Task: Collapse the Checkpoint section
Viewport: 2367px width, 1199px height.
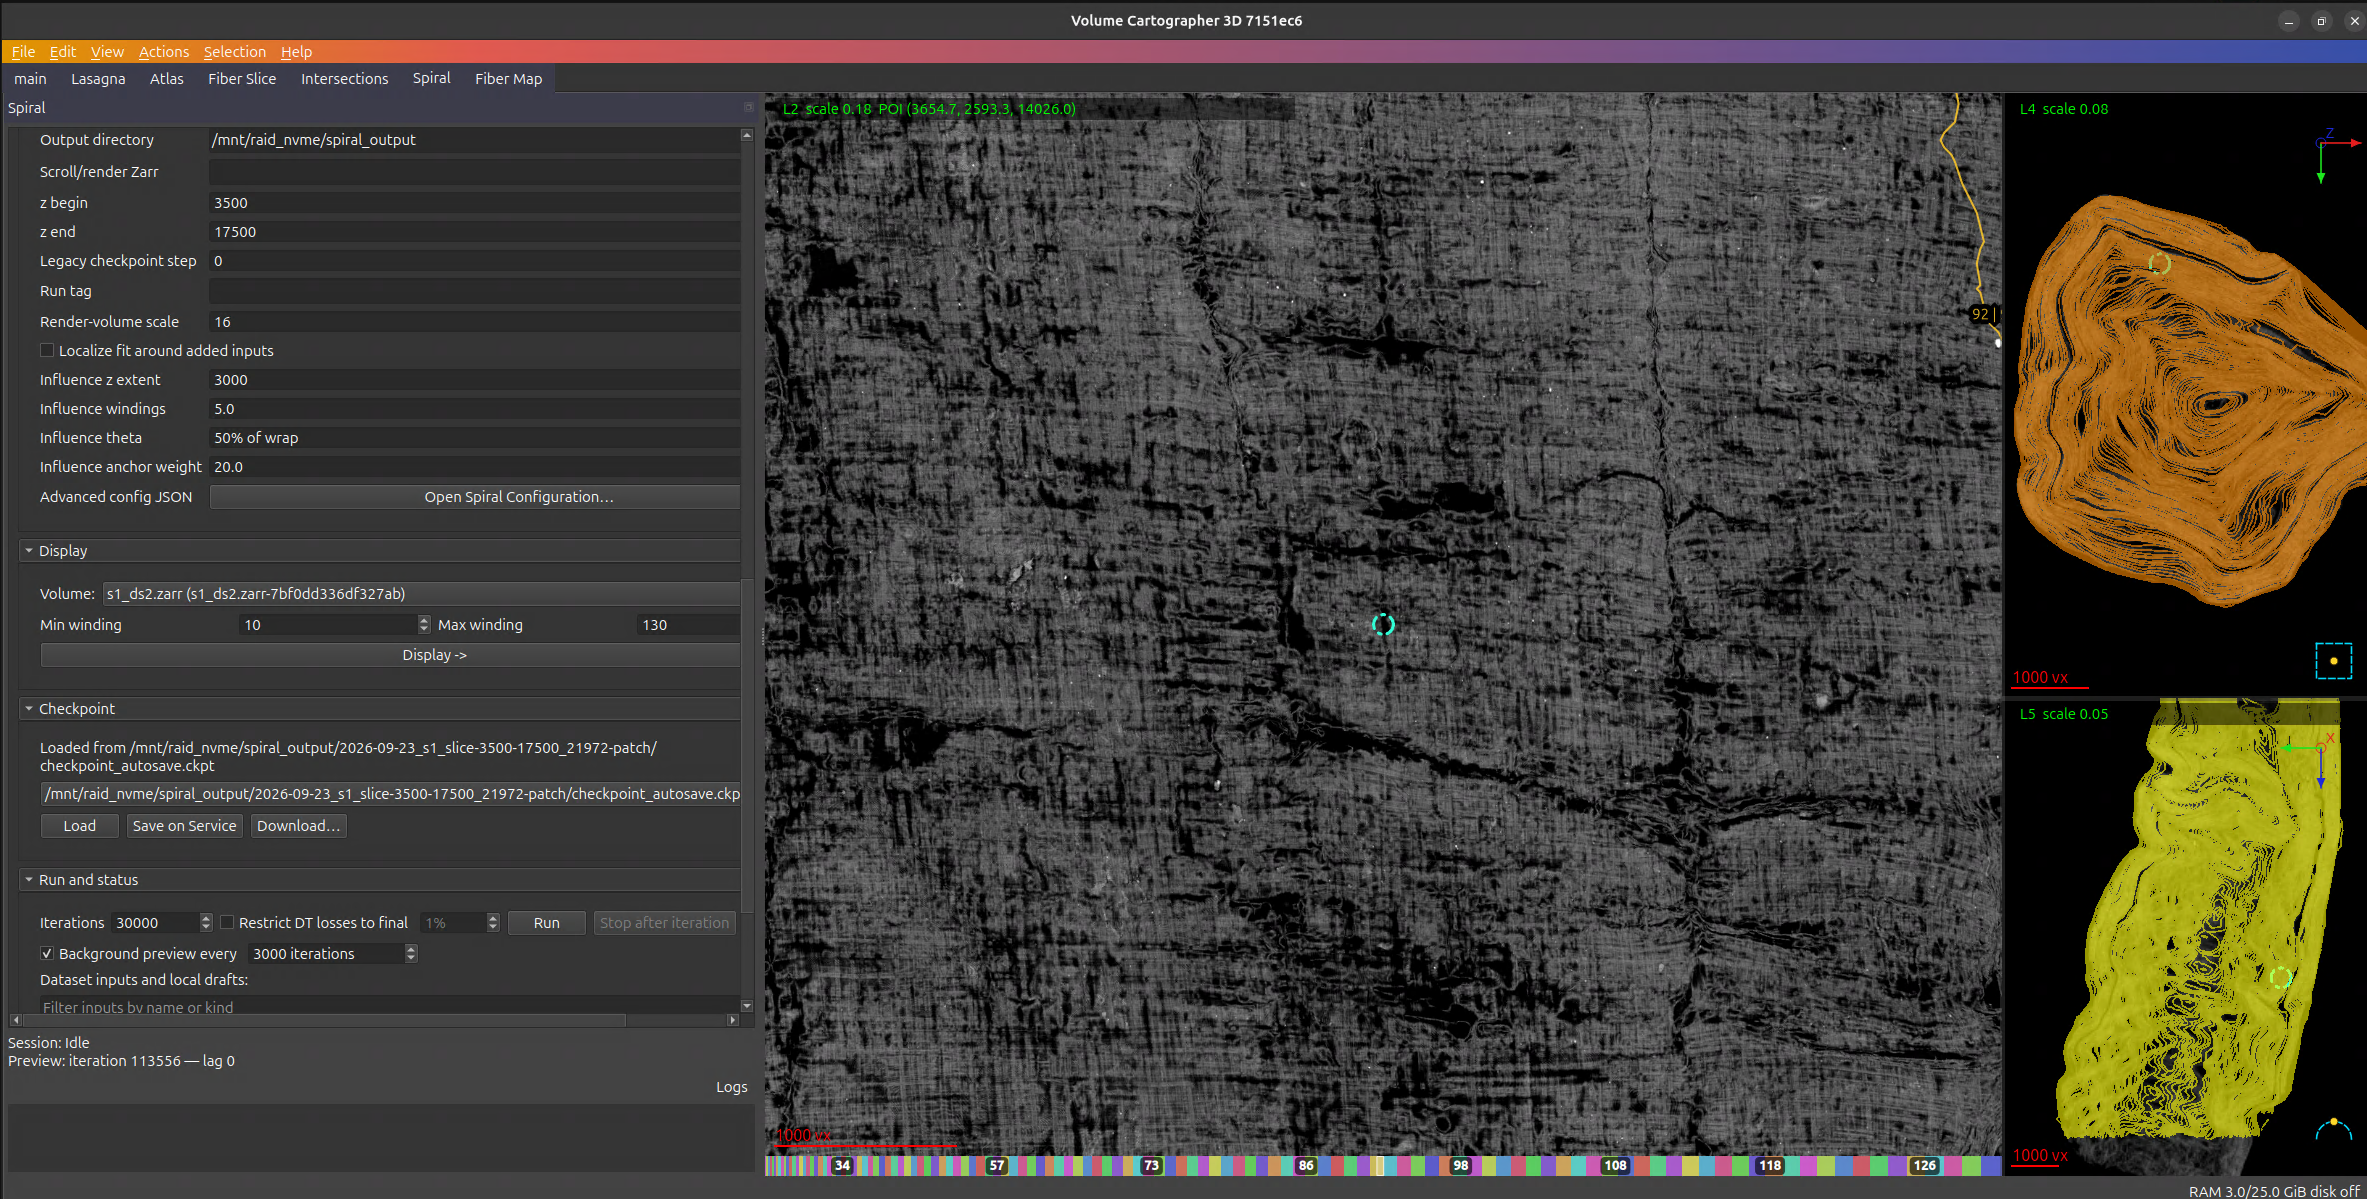Action: pos(29,709)
